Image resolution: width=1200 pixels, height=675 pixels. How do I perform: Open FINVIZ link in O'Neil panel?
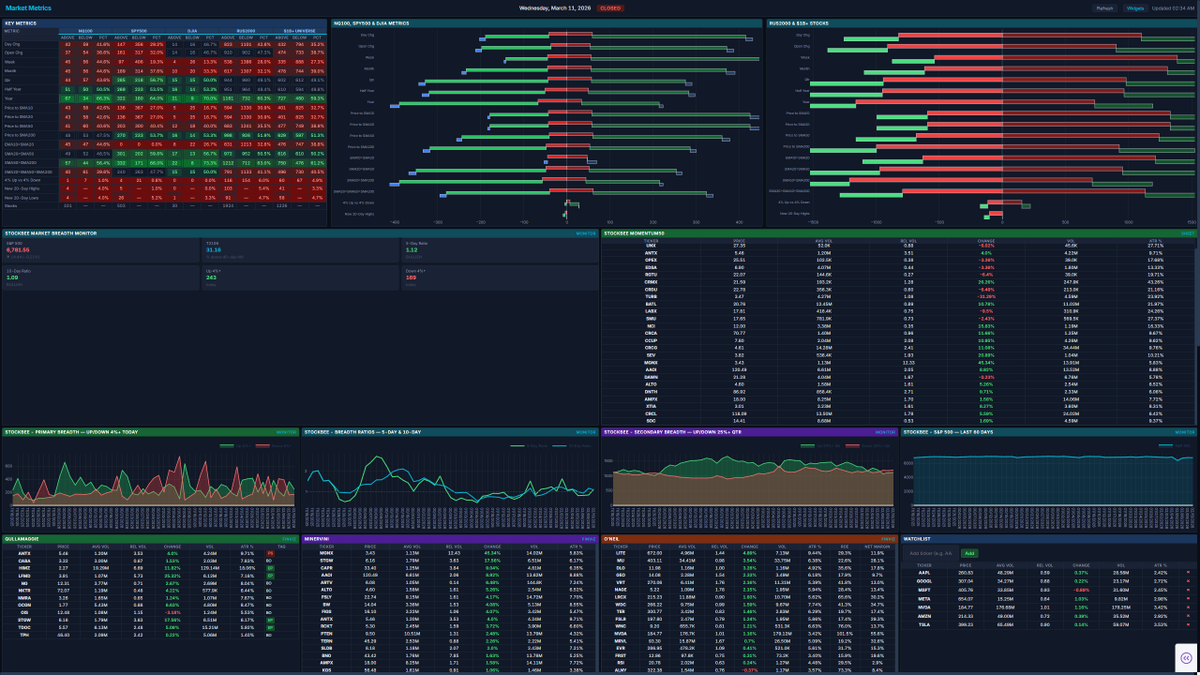888,539
